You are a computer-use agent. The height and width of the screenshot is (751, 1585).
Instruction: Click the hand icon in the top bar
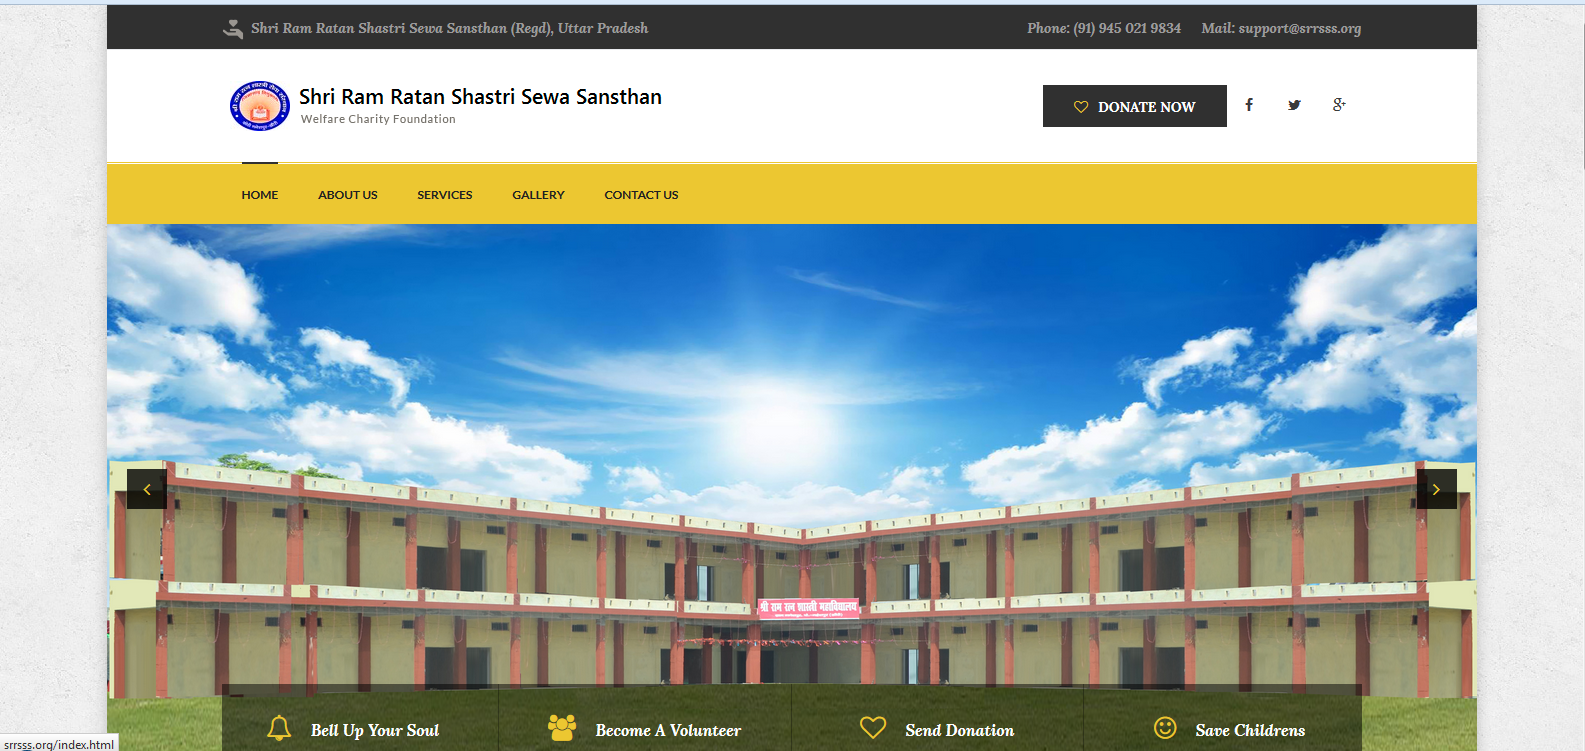[233, 29]
